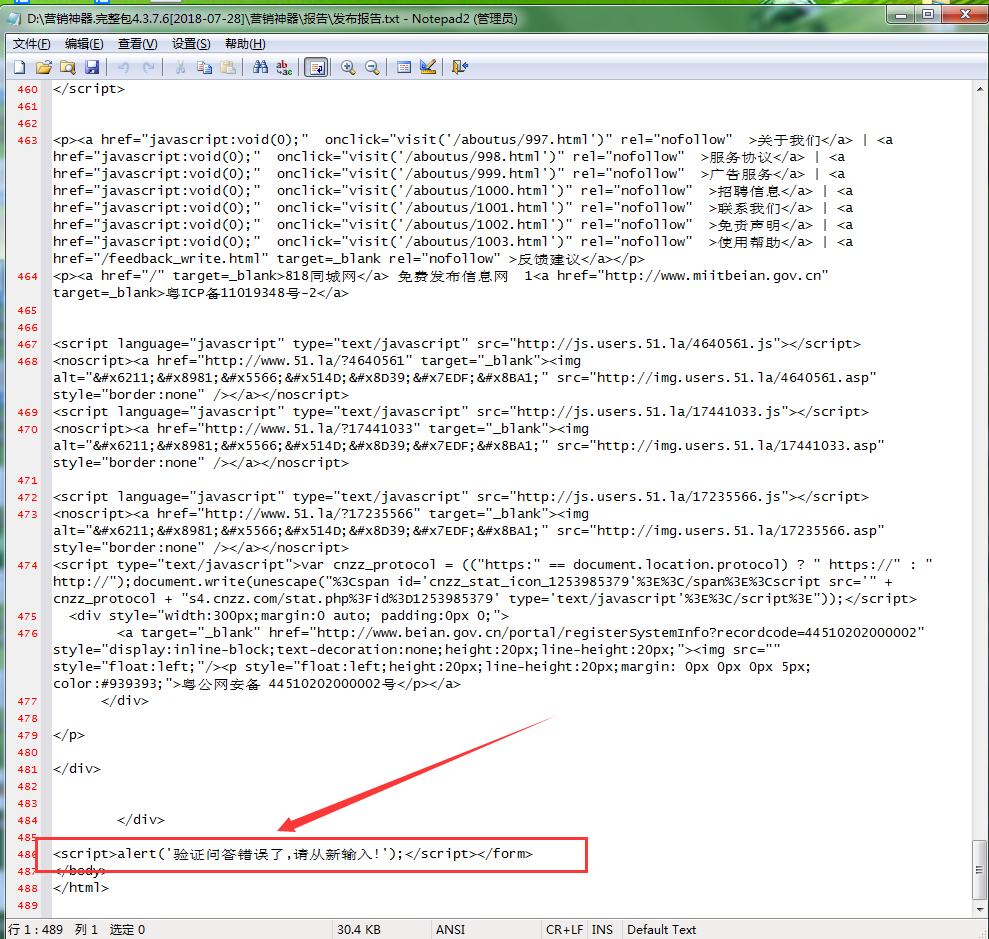This screenshot has height=939, width=989.
Task: Click ANSI encoding in status bar
Action: click(450, 929)
